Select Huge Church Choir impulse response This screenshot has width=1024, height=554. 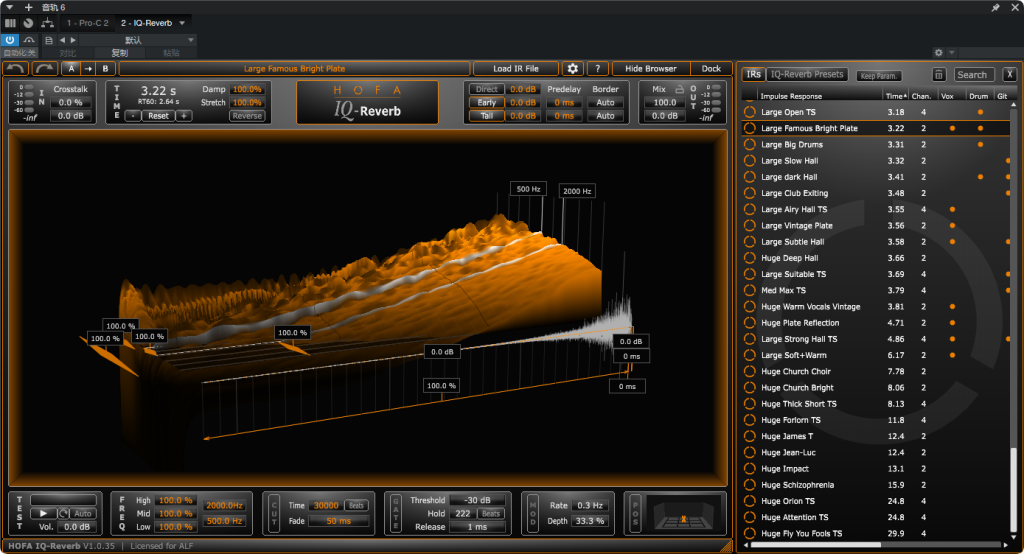pyautogui.click(x=875, y=371)
